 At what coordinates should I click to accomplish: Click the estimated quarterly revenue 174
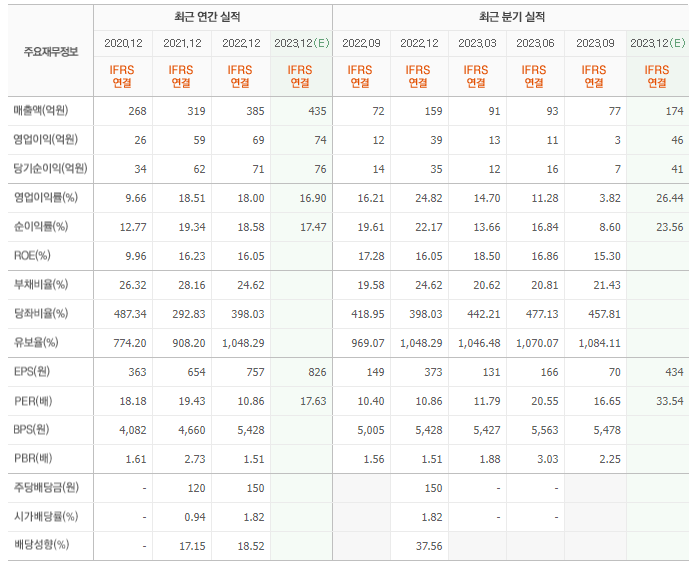(675, 111)
